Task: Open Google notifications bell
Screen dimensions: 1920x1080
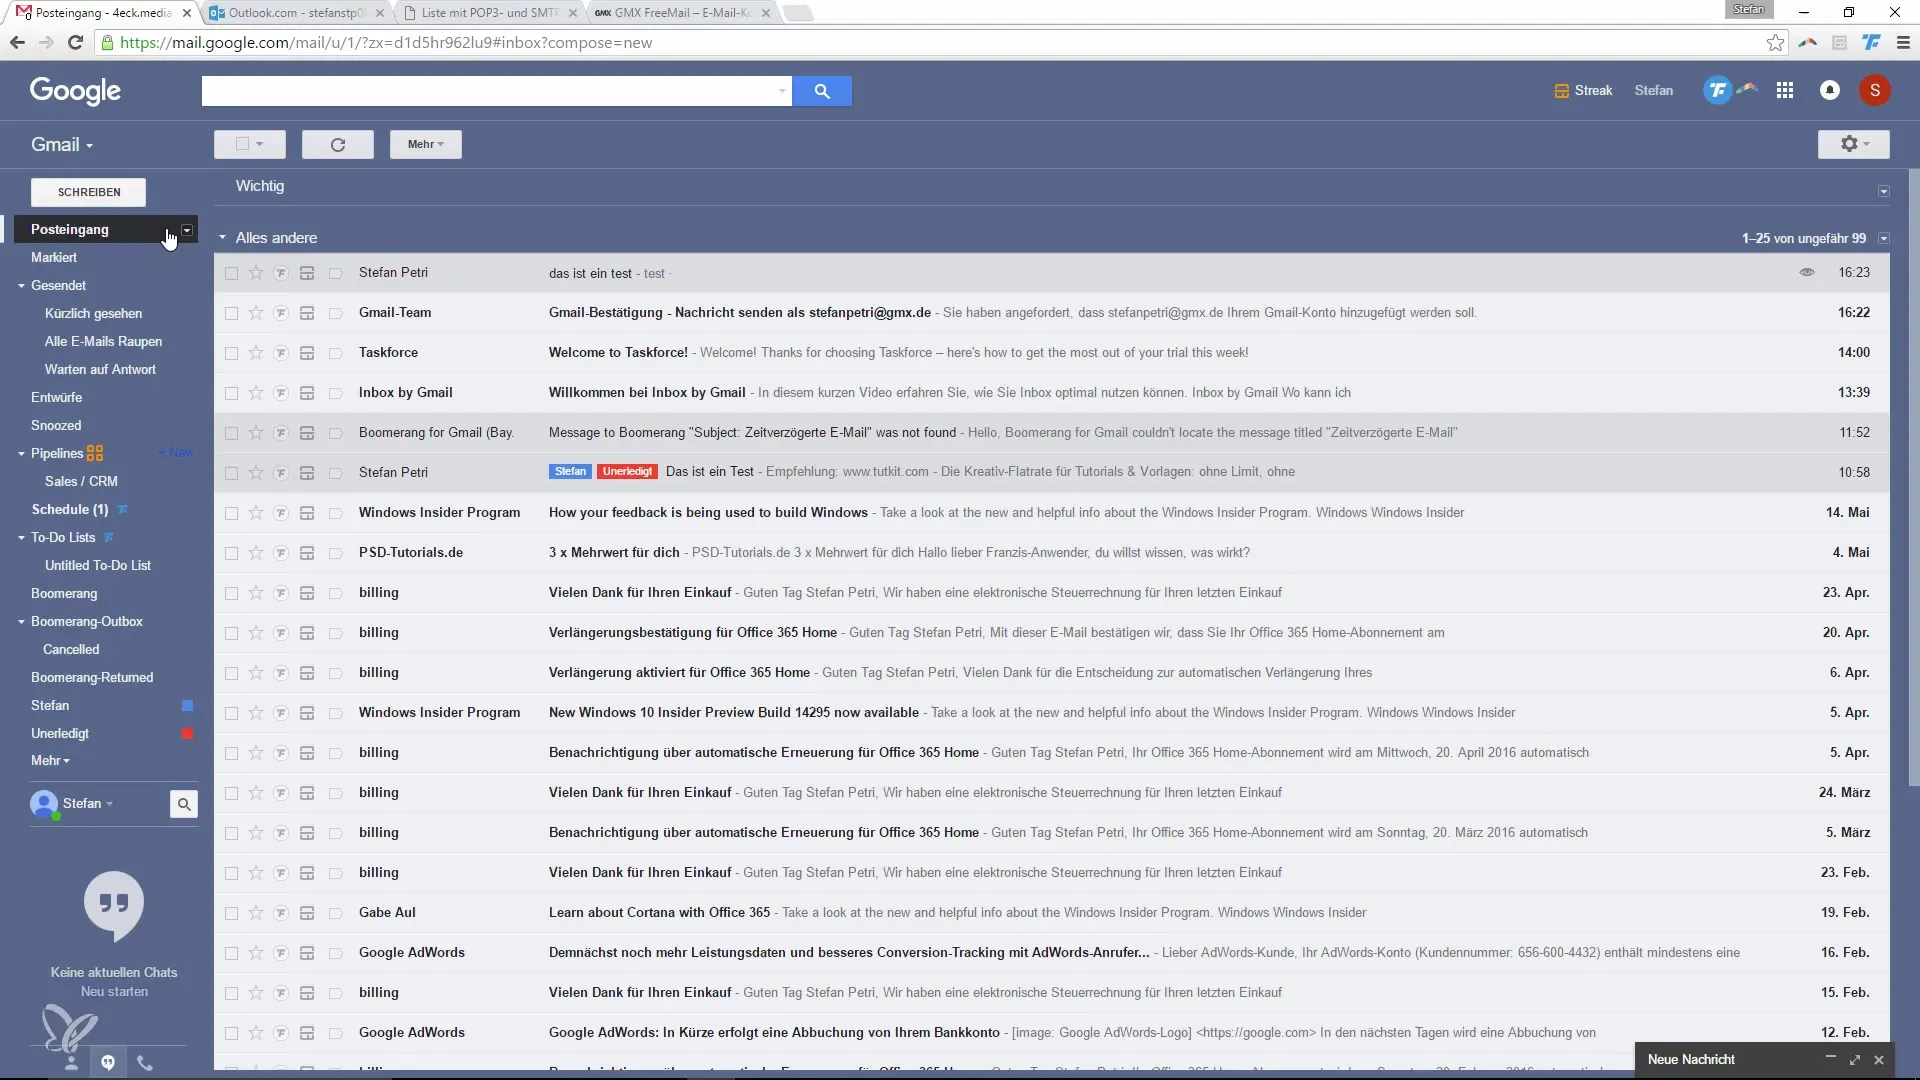Action: click(x=1830, y=91)
